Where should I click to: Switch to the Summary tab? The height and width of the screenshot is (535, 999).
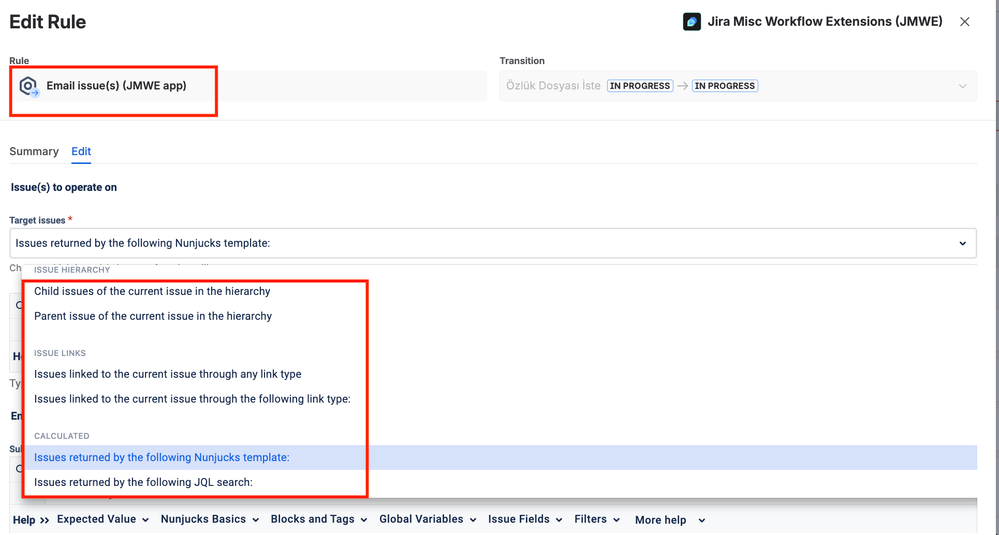point(34,152)
